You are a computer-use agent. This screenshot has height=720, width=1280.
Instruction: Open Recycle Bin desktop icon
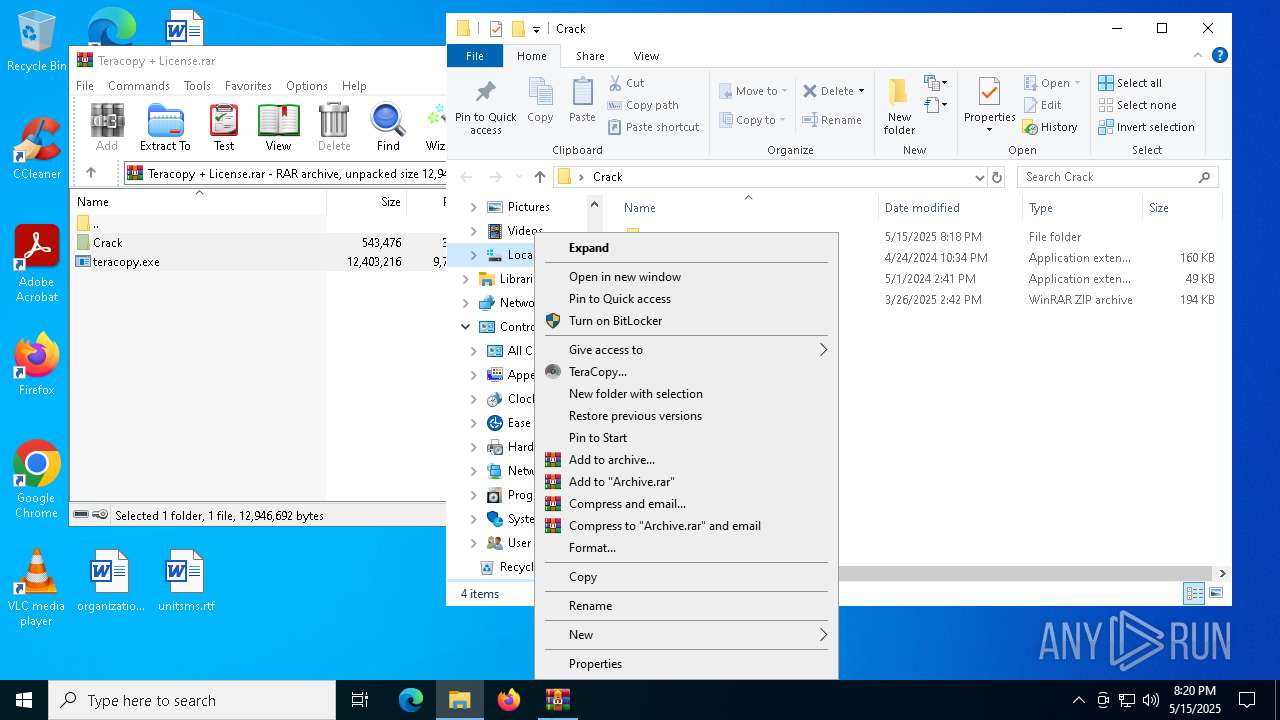[37, 42]
